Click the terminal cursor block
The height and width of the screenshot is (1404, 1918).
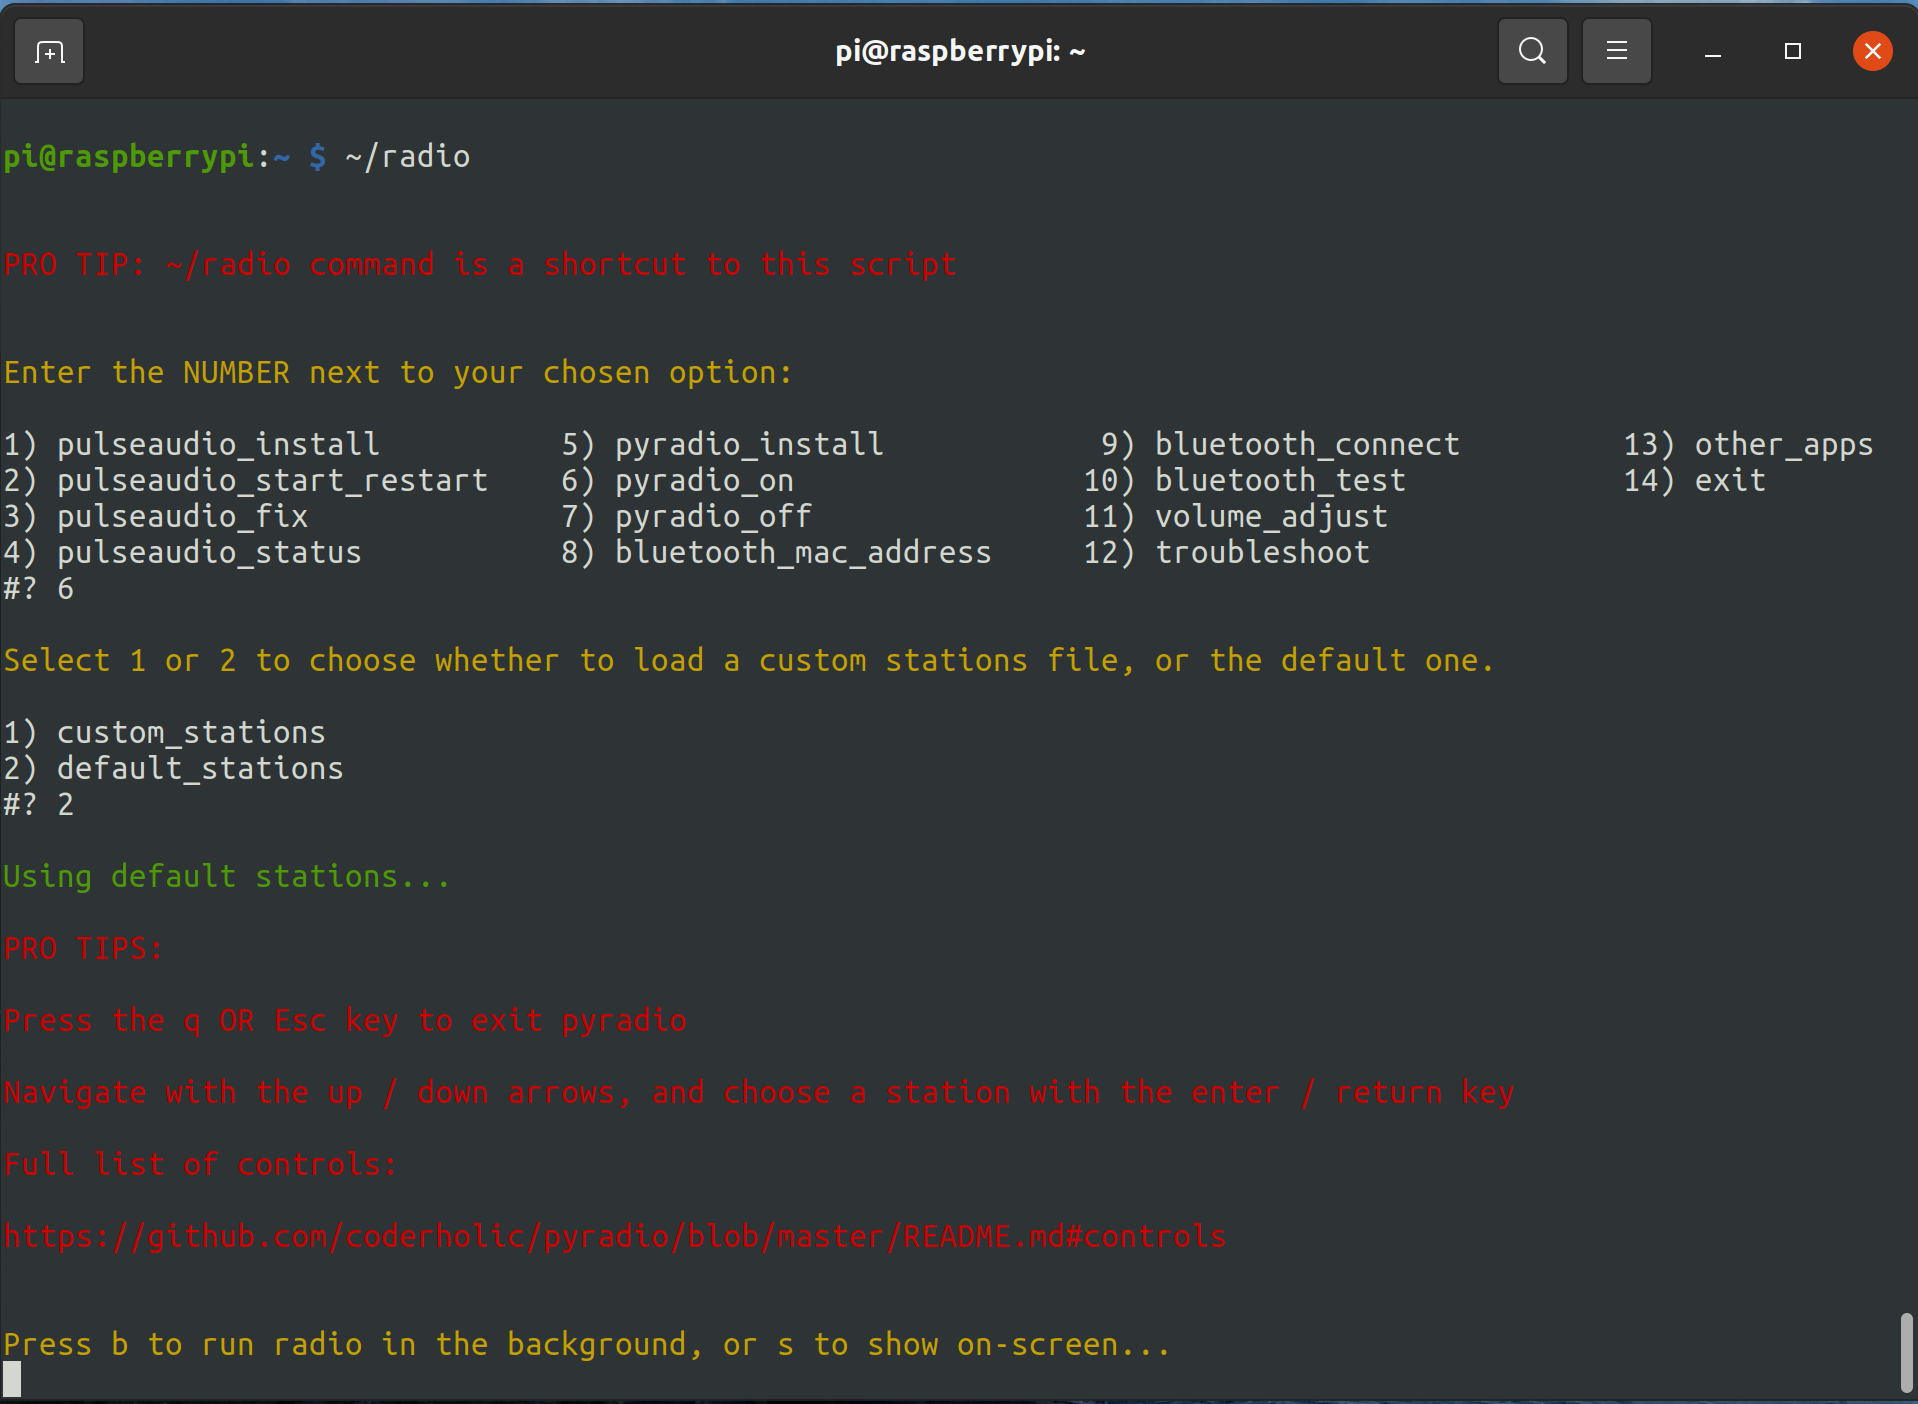click(12, 1380)
